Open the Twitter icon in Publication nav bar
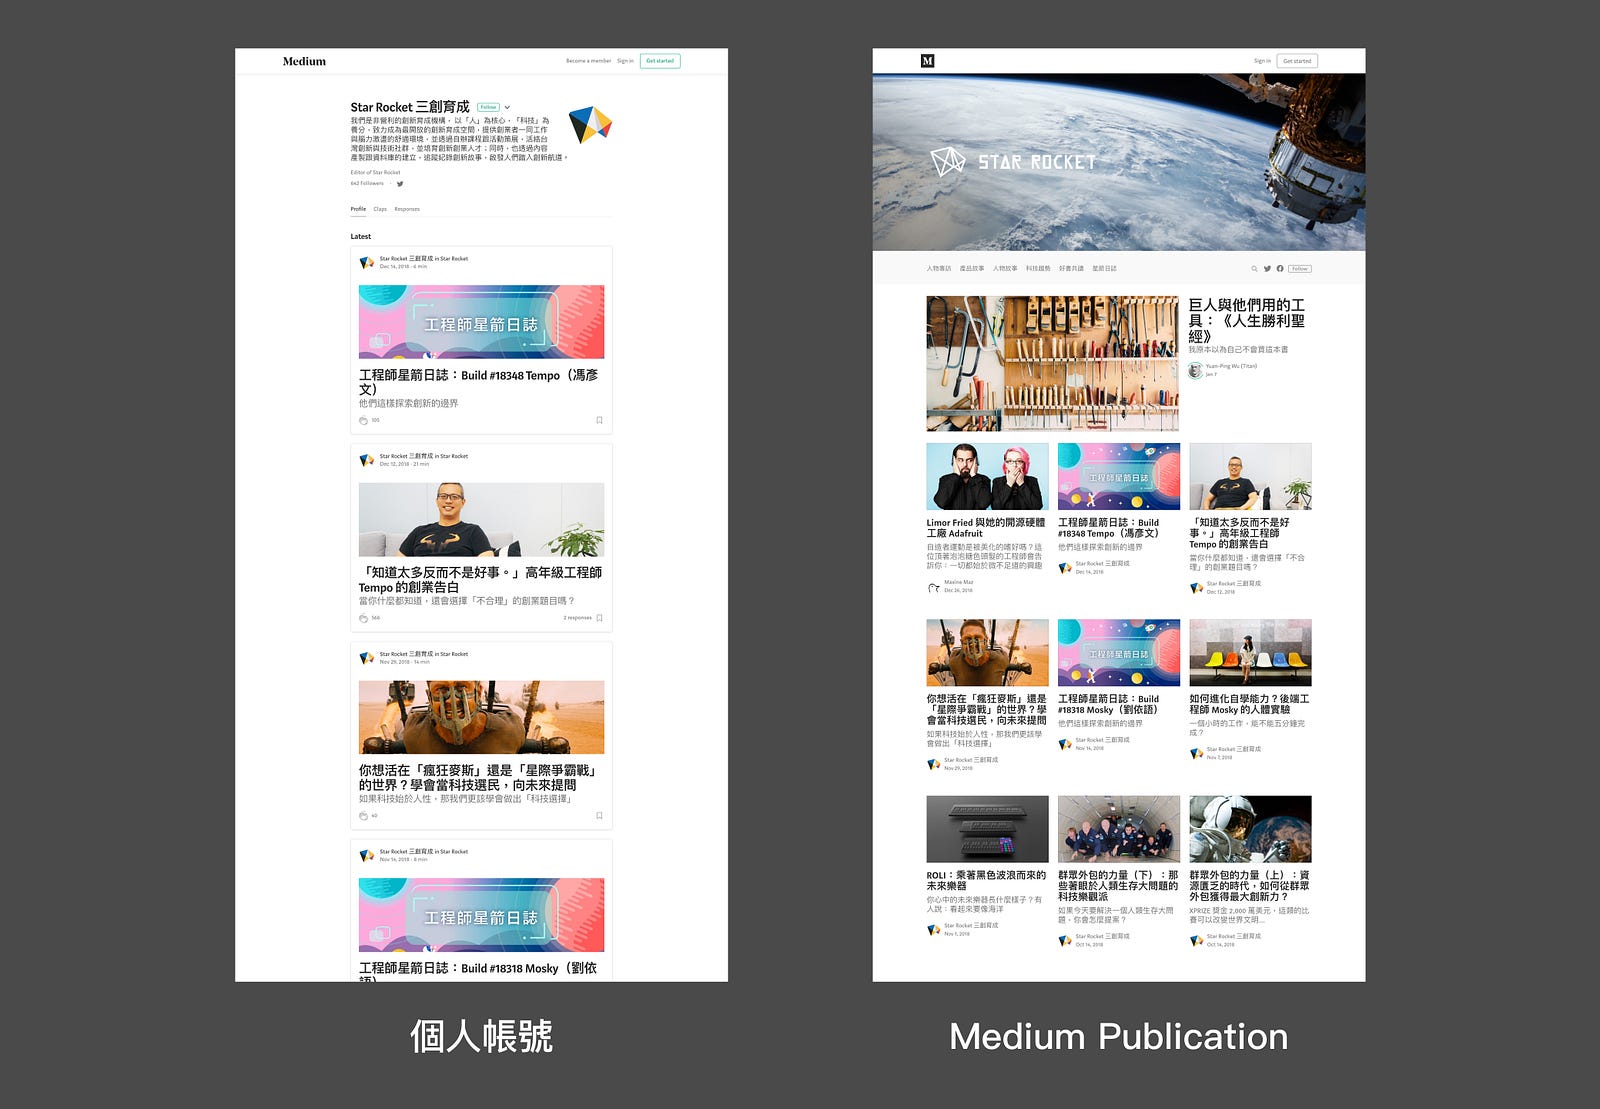The image size is (1600, 1109). tap(1267, 269)
